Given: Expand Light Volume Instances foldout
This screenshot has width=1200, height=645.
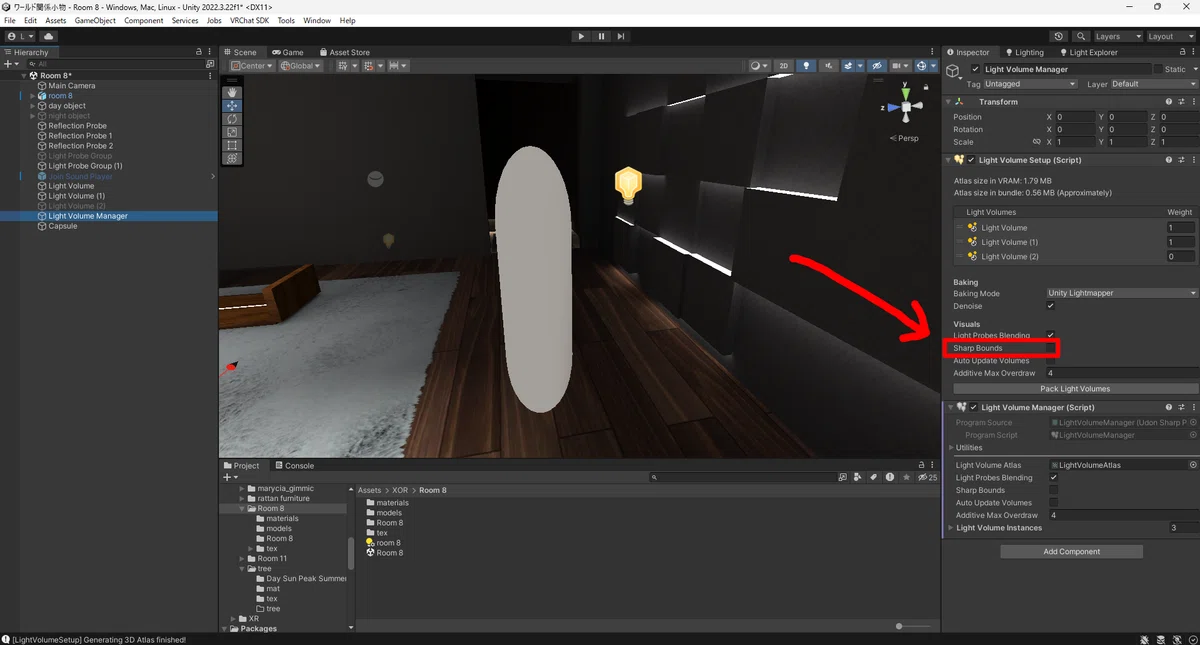Looking at the screenshot, I should [949, 528].
